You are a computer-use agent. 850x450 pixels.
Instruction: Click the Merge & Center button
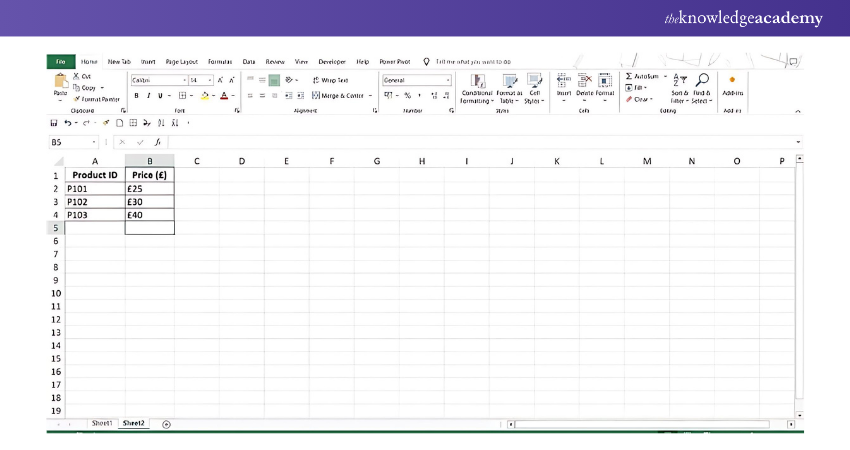[x=339, y=96]
